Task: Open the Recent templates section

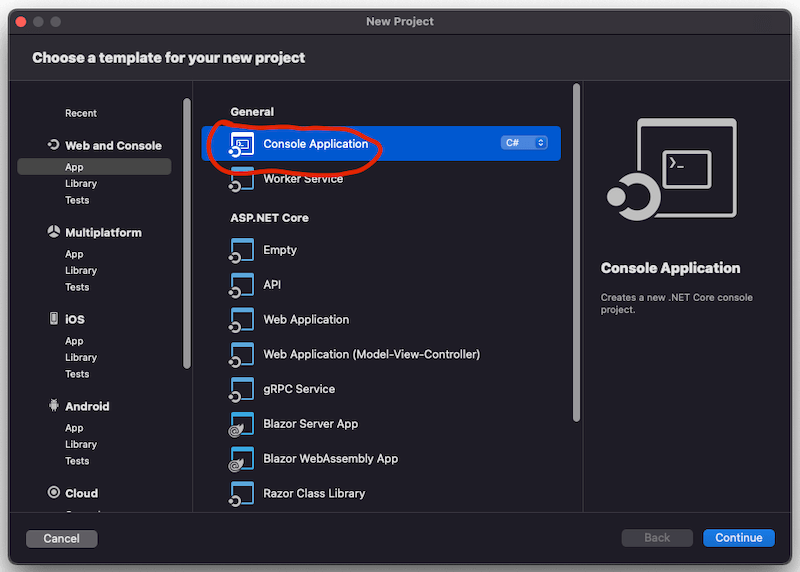Action: pyautogui.click(x=81, y=113)
